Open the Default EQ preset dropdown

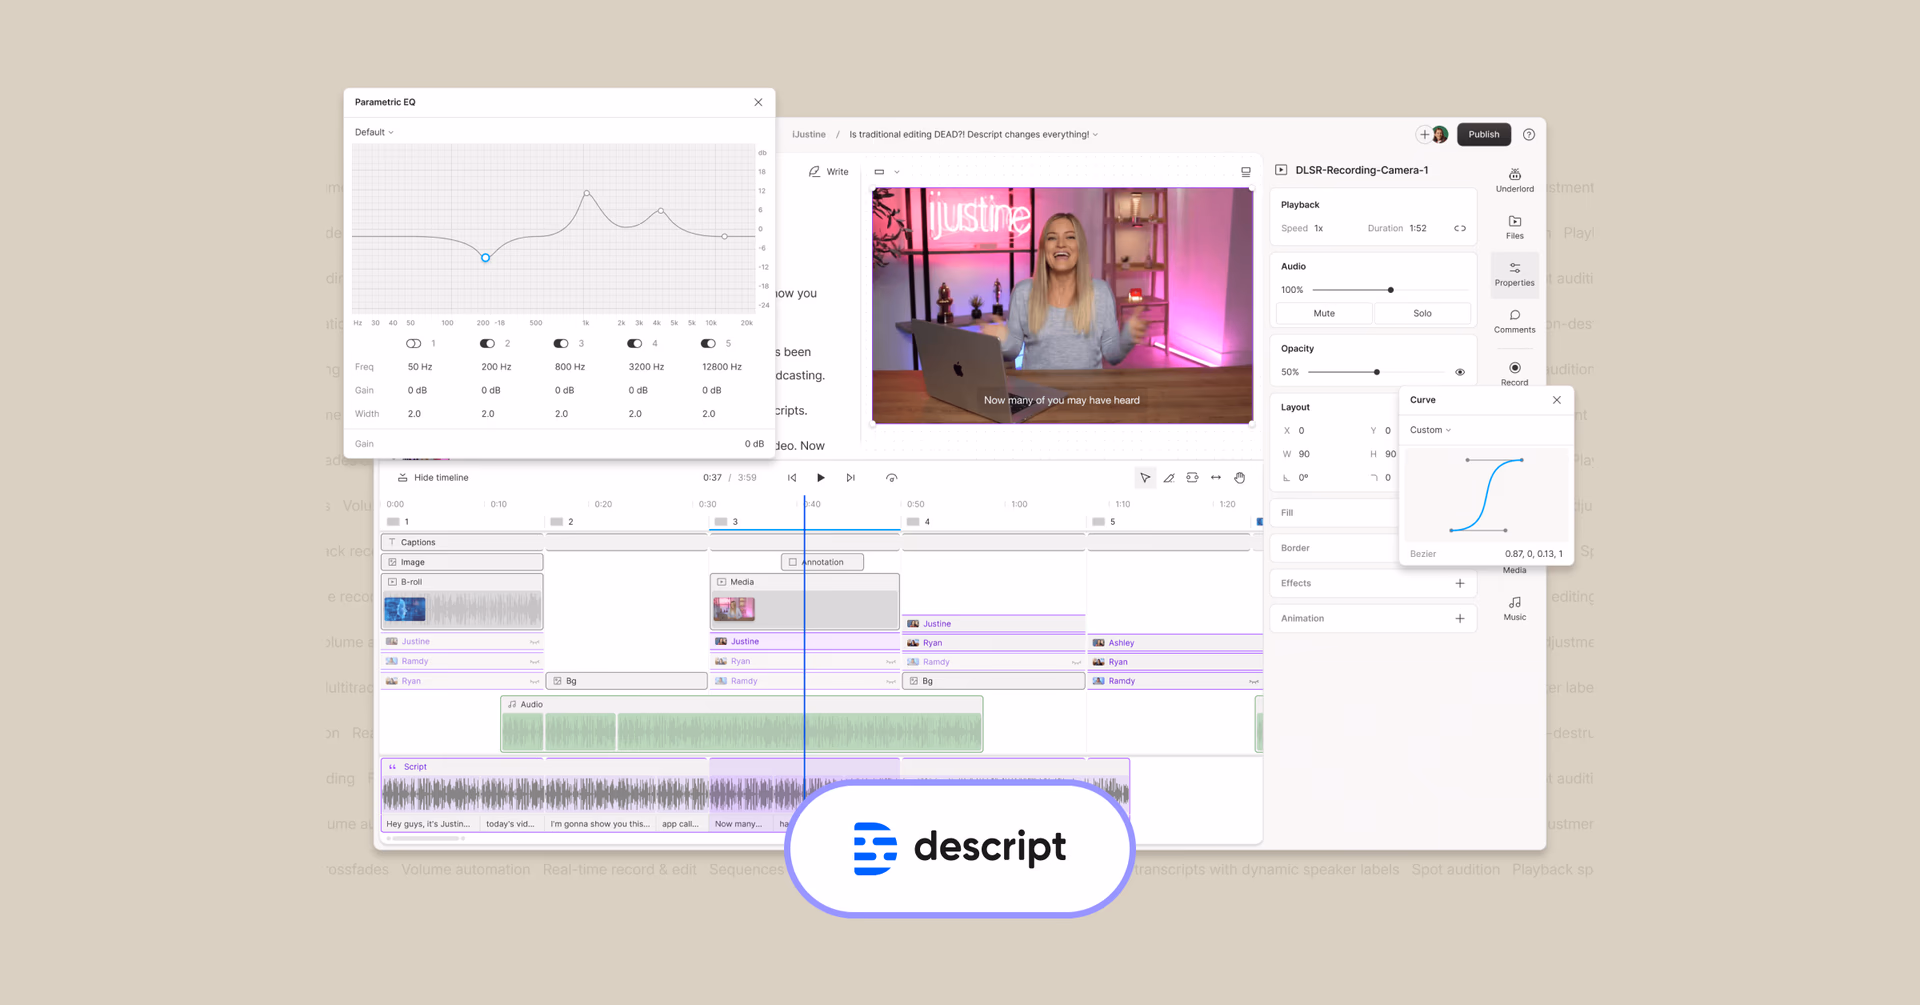374,132
